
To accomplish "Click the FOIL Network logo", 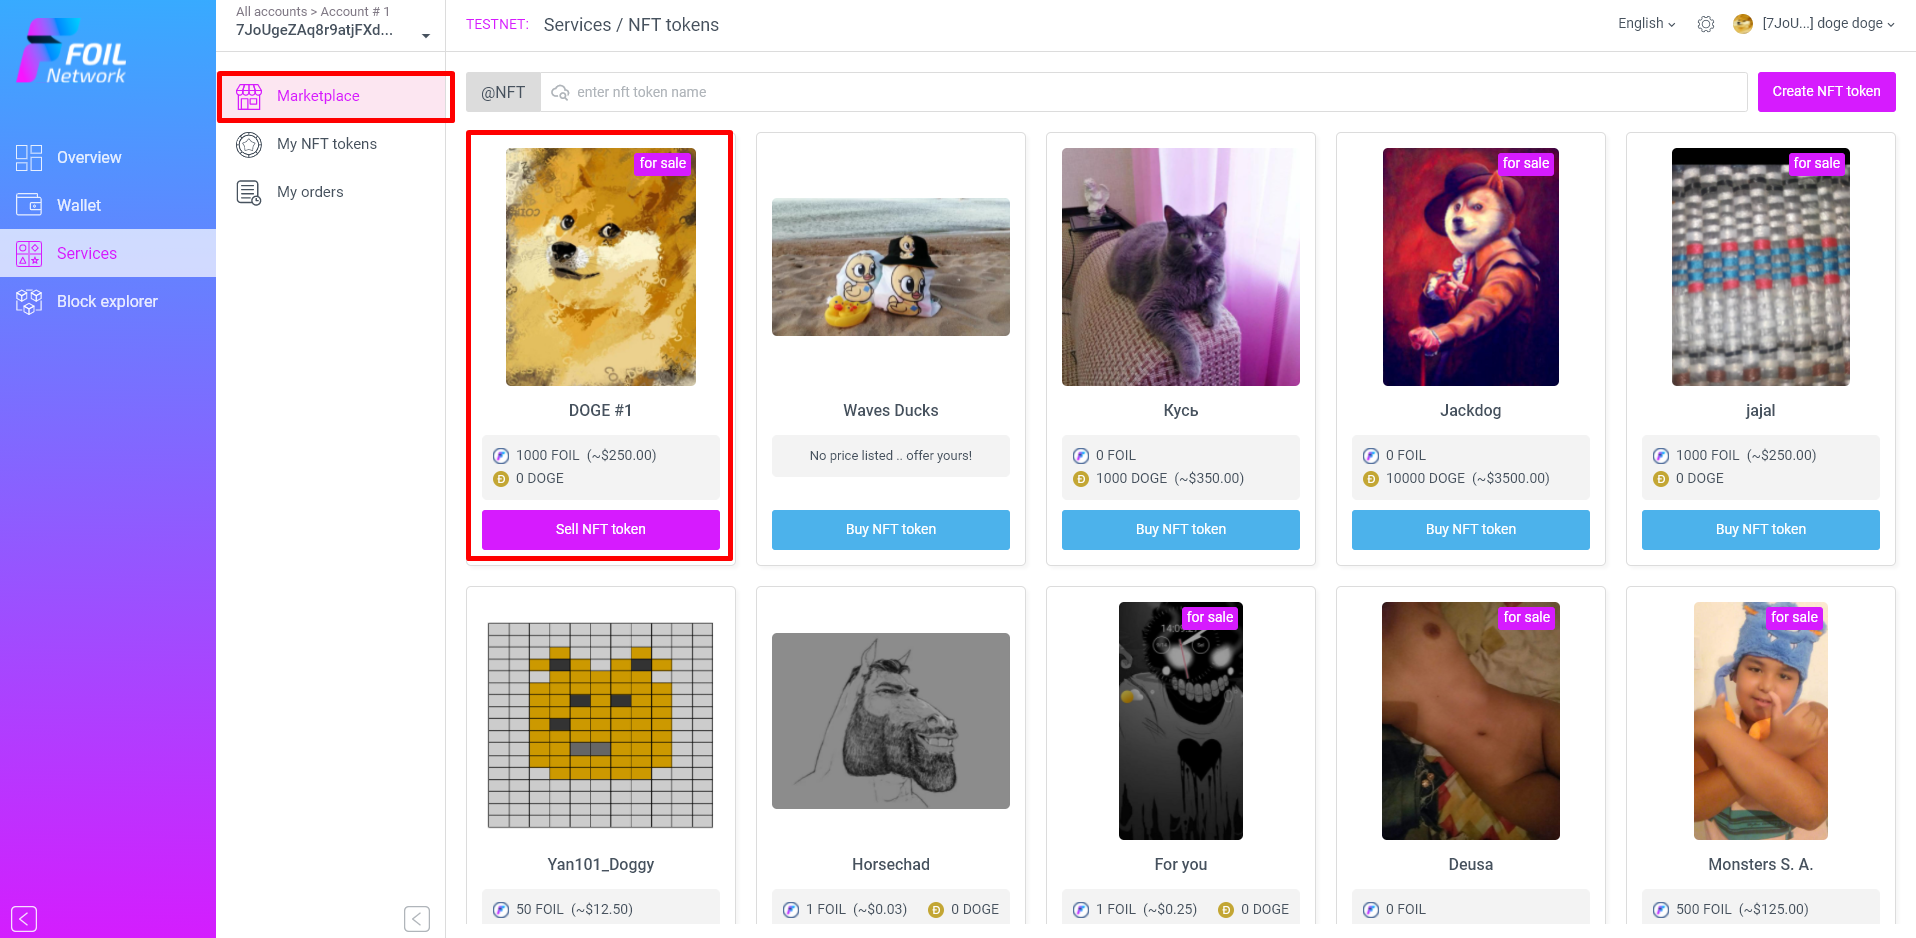I will (x=73, y=52).
